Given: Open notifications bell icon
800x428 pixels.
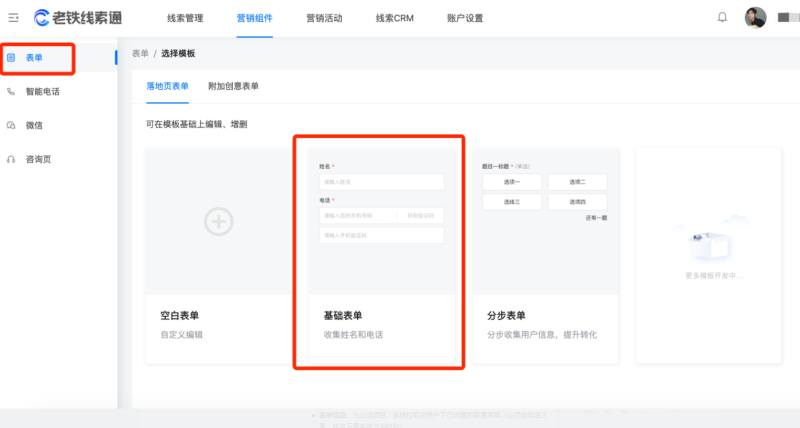Looking at the screenshot, I should tap(722, 17).
